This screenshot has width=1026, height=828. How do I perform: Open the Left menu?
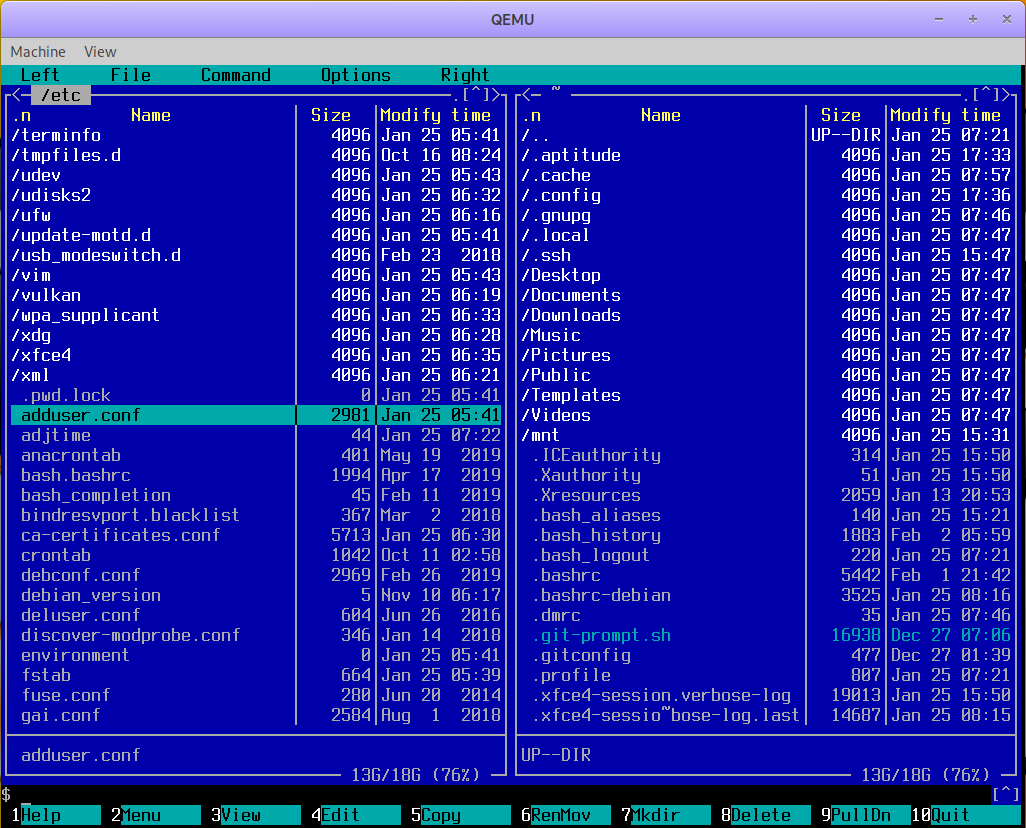coord(40,75)
